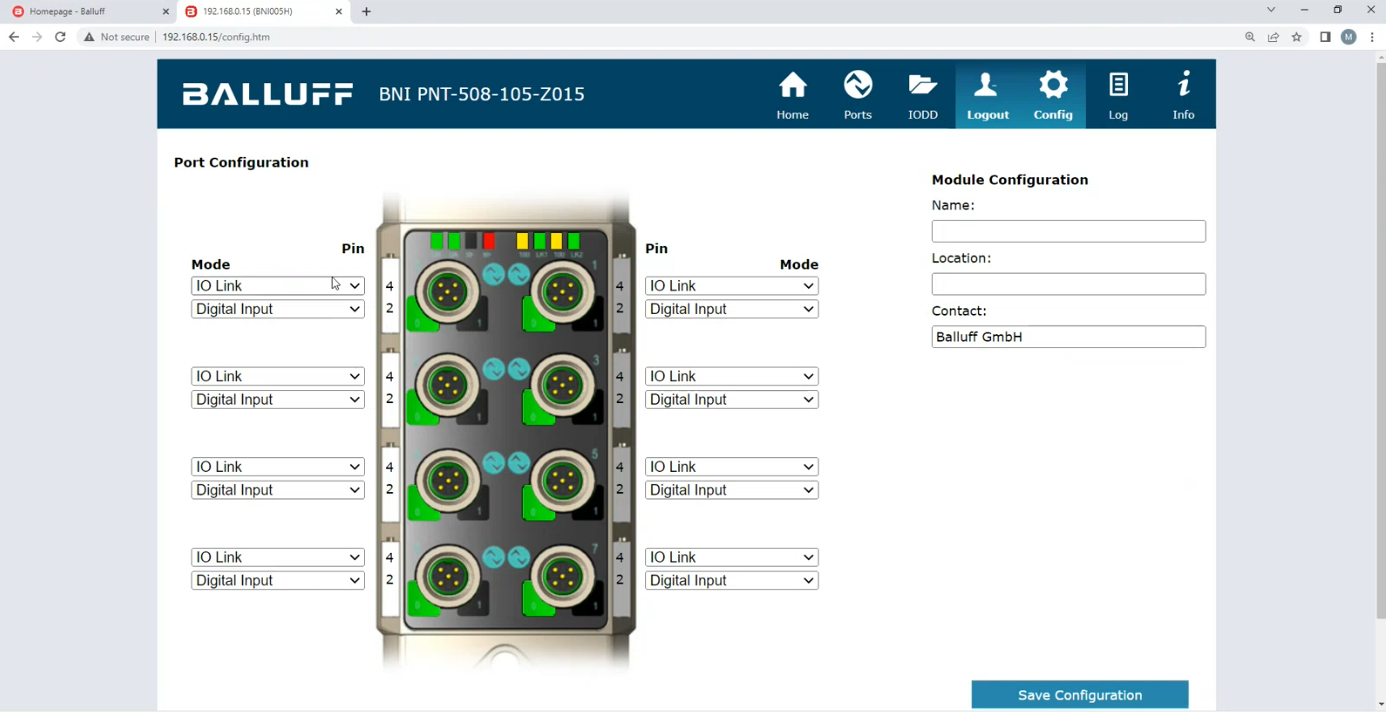This screenshot has width=1386, height=713.
Task: Focus the Location text field
Action: [1068, 284]
